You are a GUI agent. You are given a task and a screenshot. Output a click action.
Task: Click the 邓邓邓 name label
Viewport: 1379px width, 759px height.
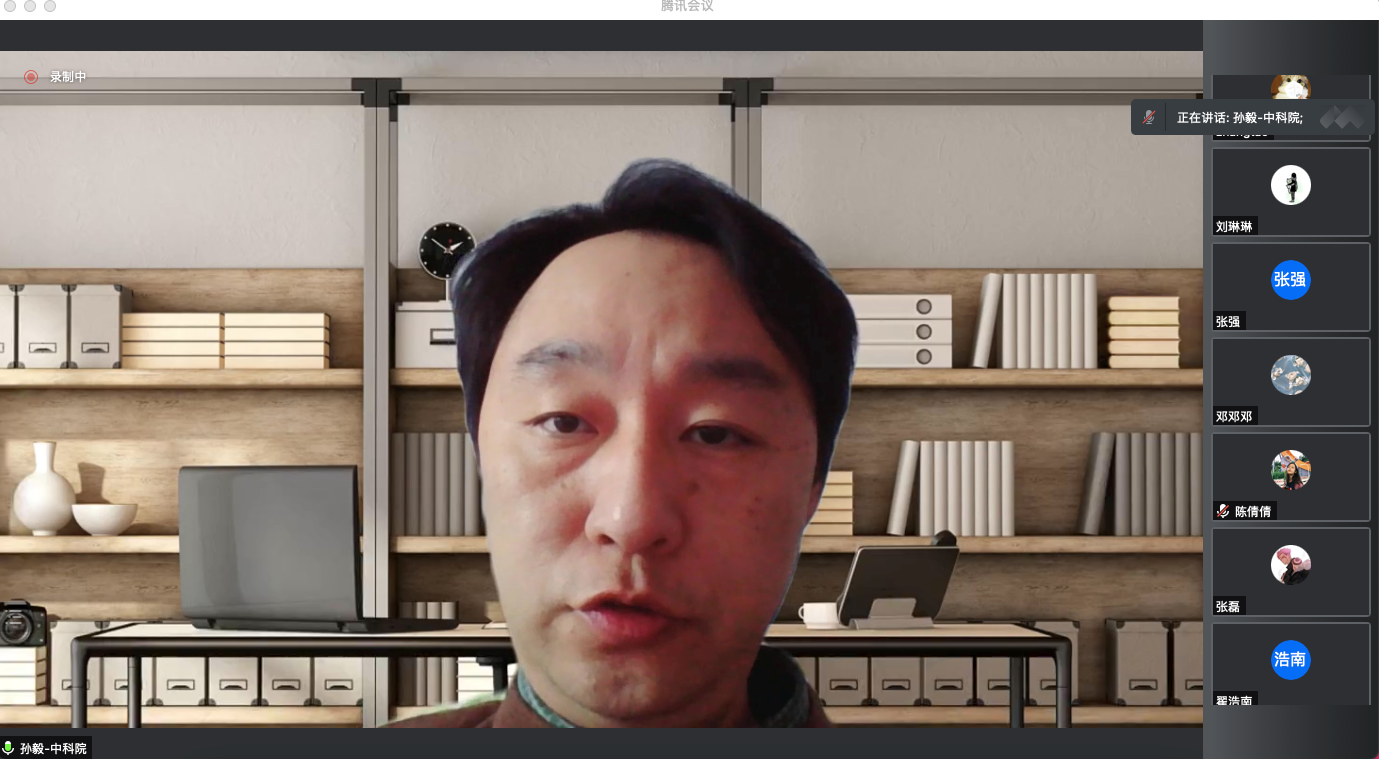click(1234, 416)
